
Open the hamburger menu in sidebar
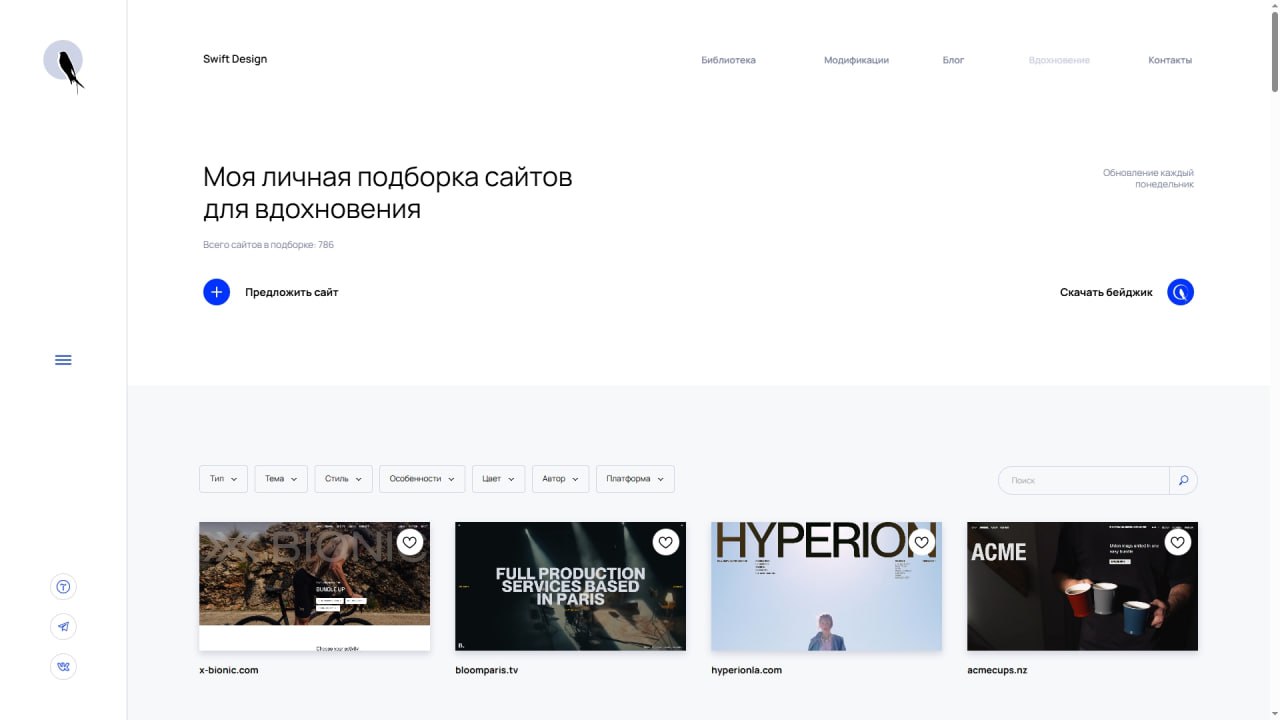click(x=63, y=360)
